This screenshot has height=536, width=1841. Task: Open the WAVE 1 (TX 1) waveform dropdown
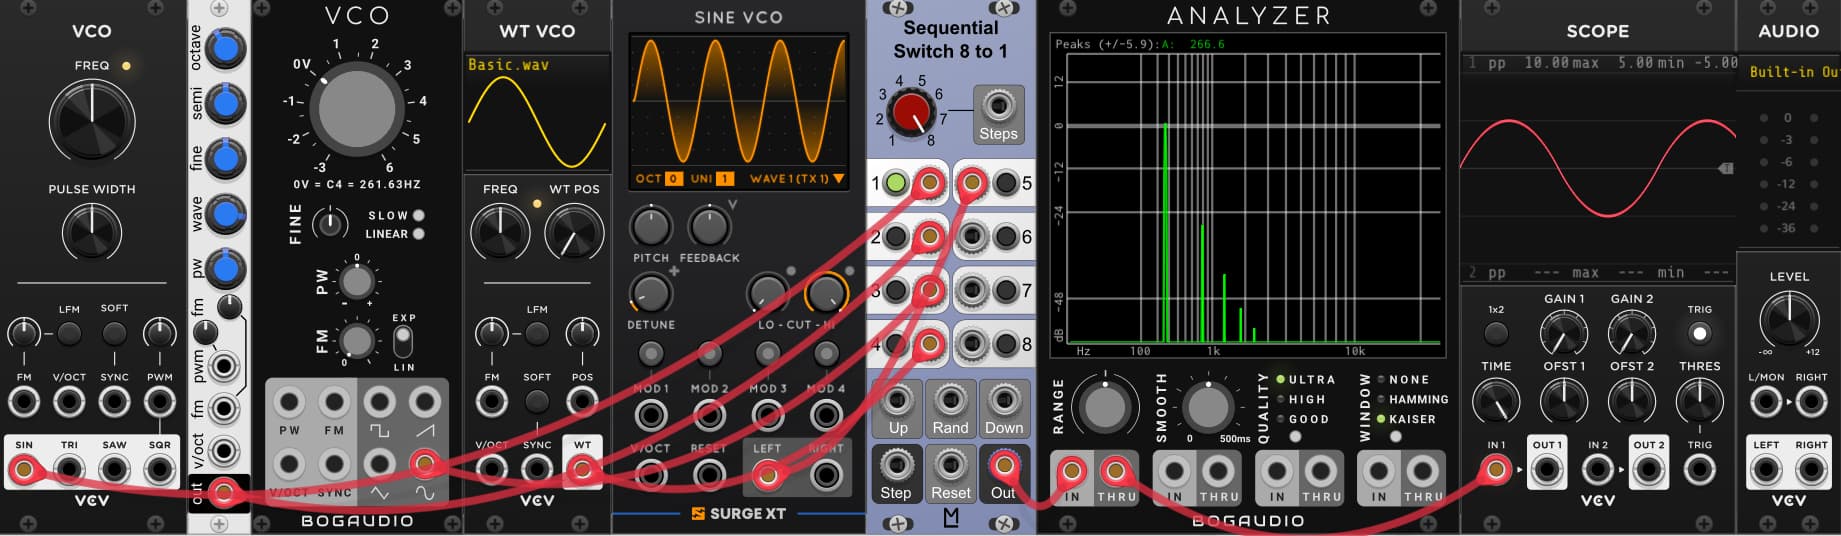pyautogui.click(x=796, y=179)
